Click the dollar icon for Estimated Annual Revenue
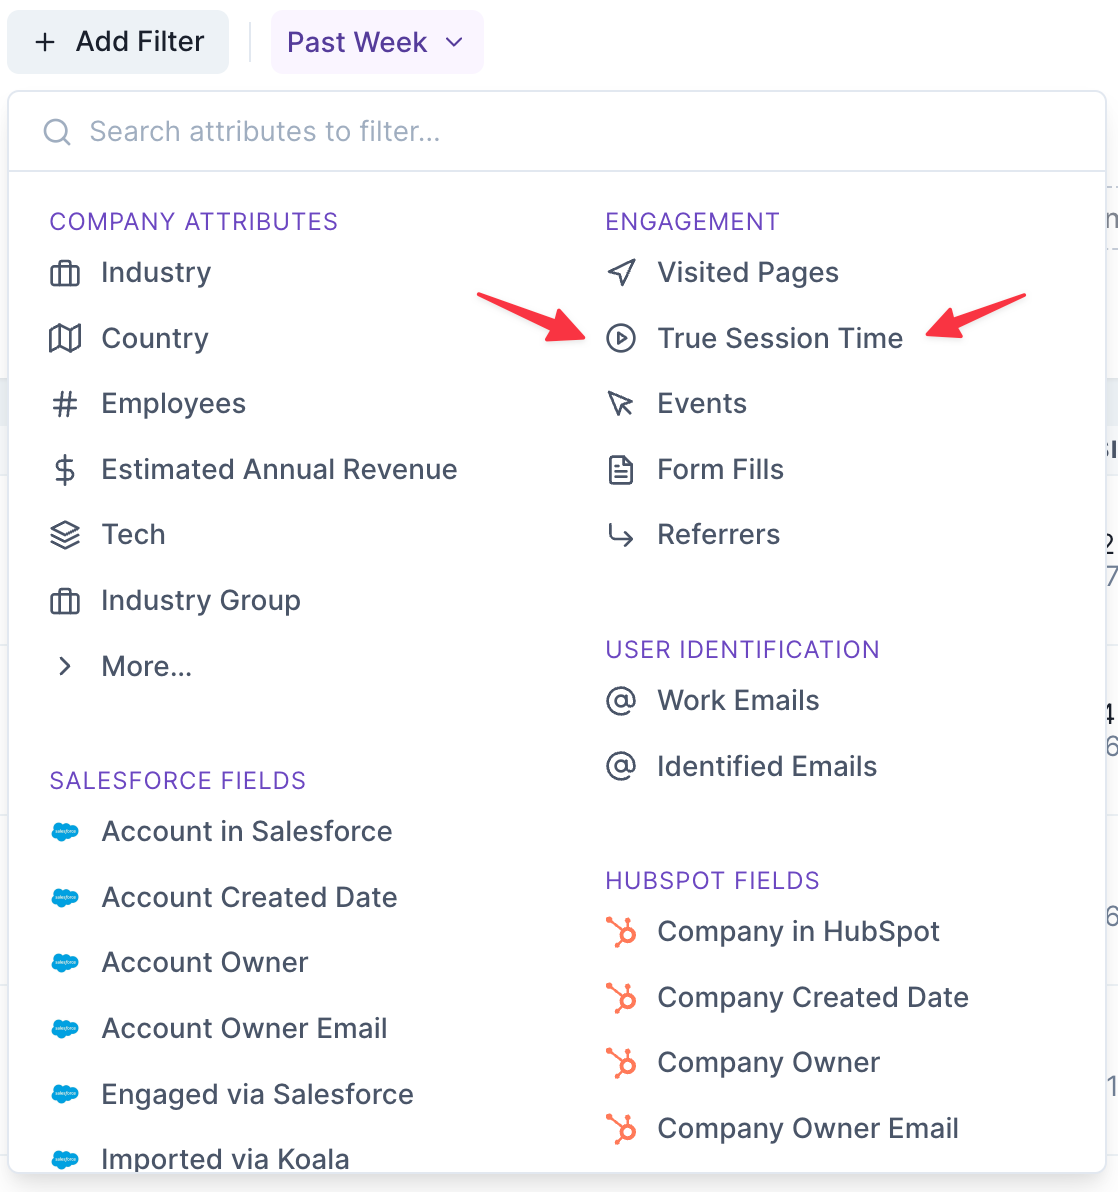 click(65, 470)
